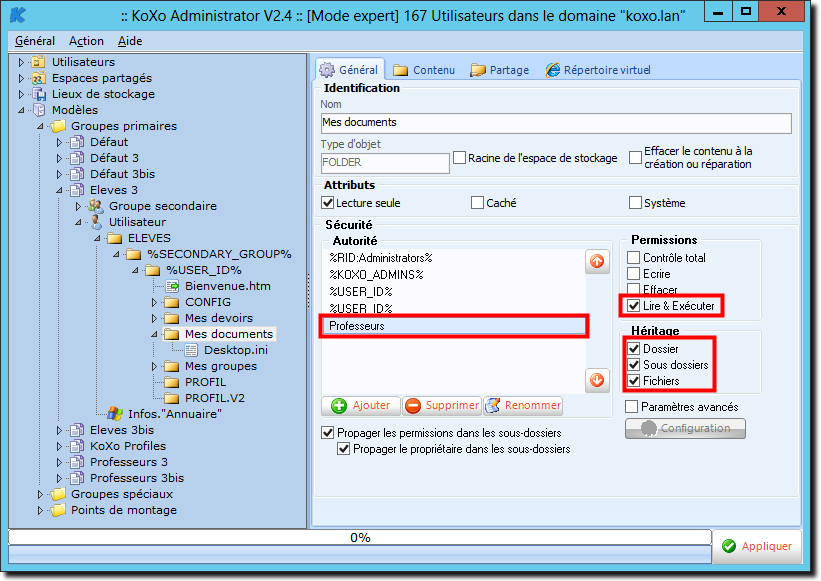Enable the Système attribute checkbox
This screenshot has height=581, width=821.
click(635, 203)
